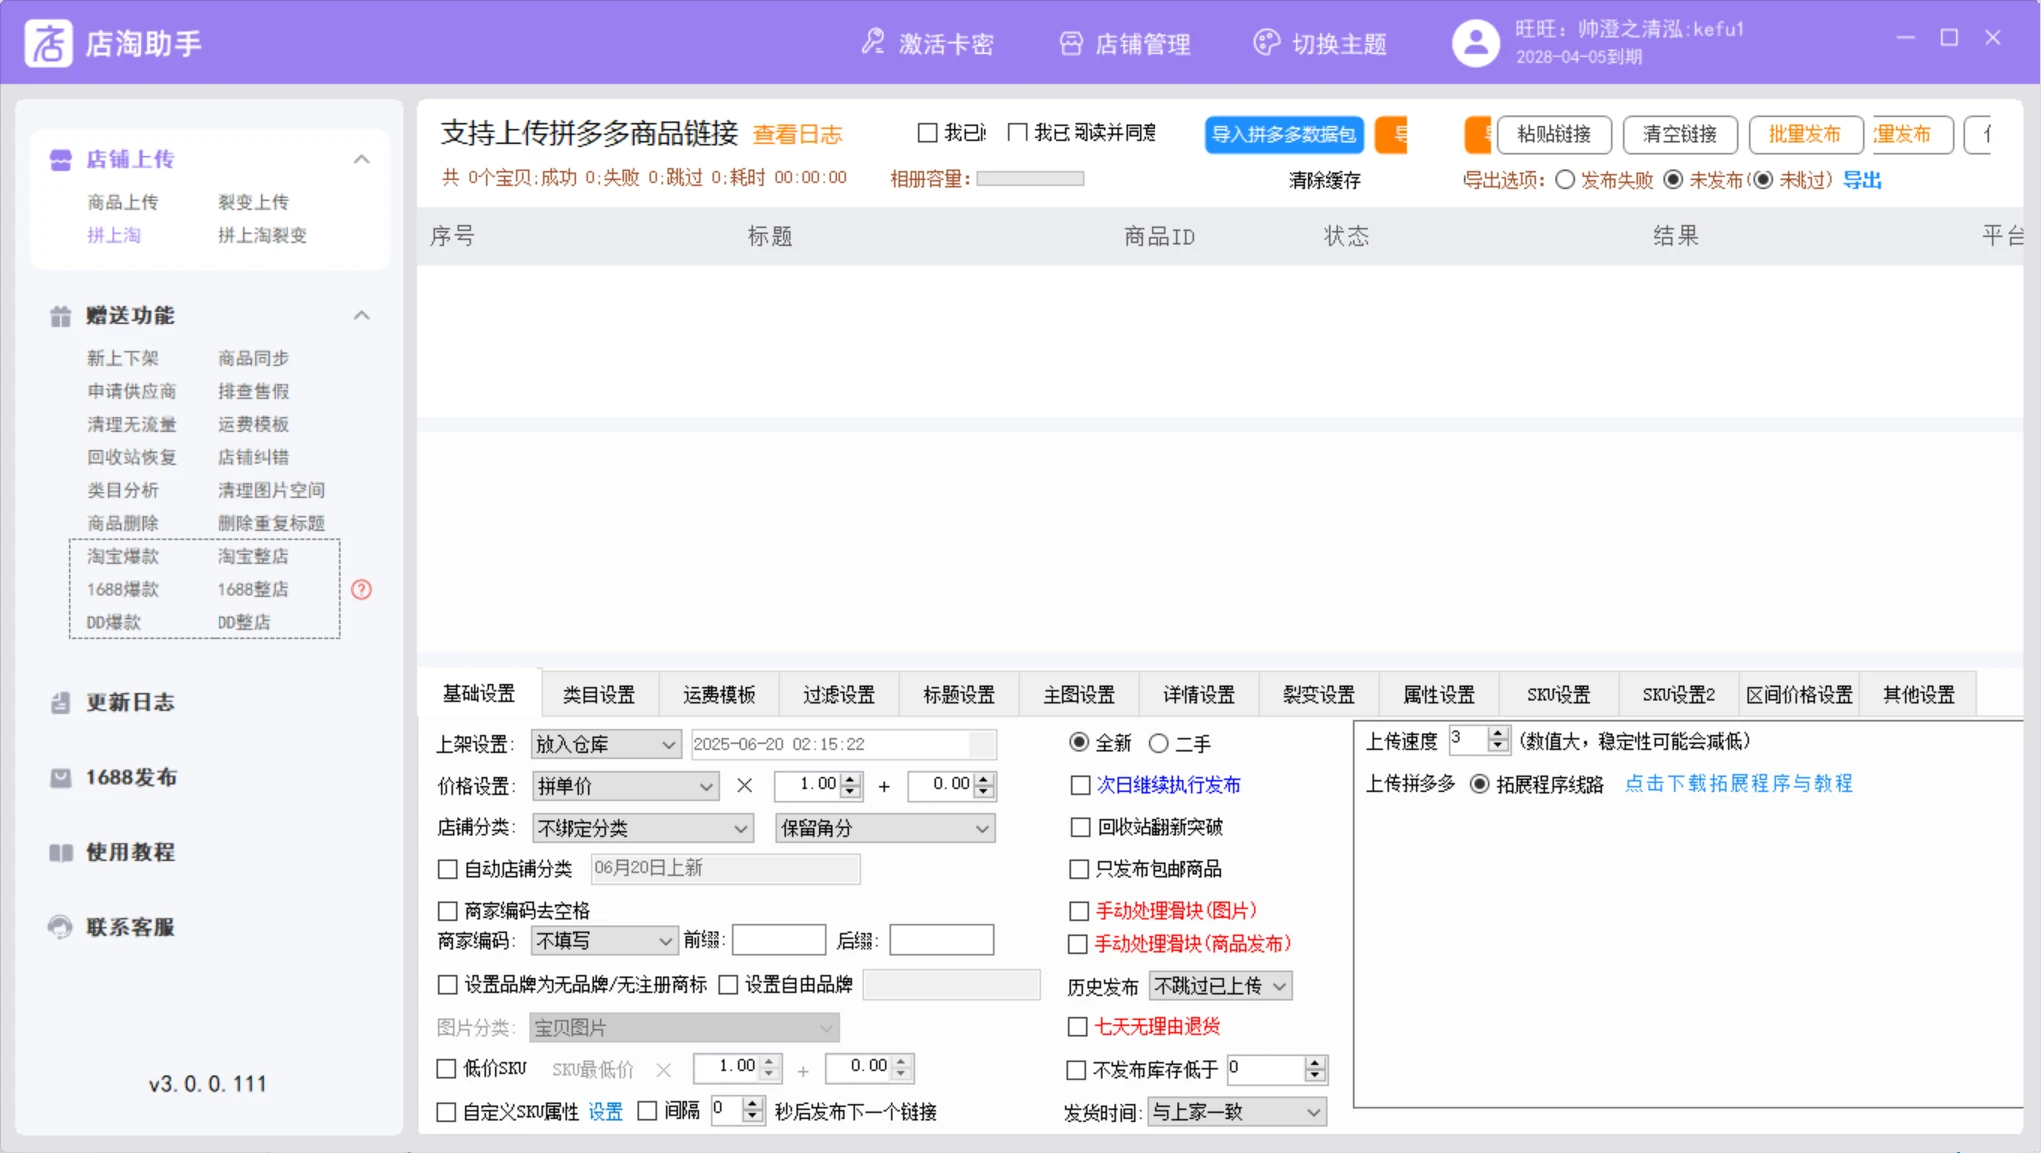The width and height of the screenshot is (2041, 1153).
Task: Enable 七天无理由退货 checkbox
Action: click(1078, 1027)
